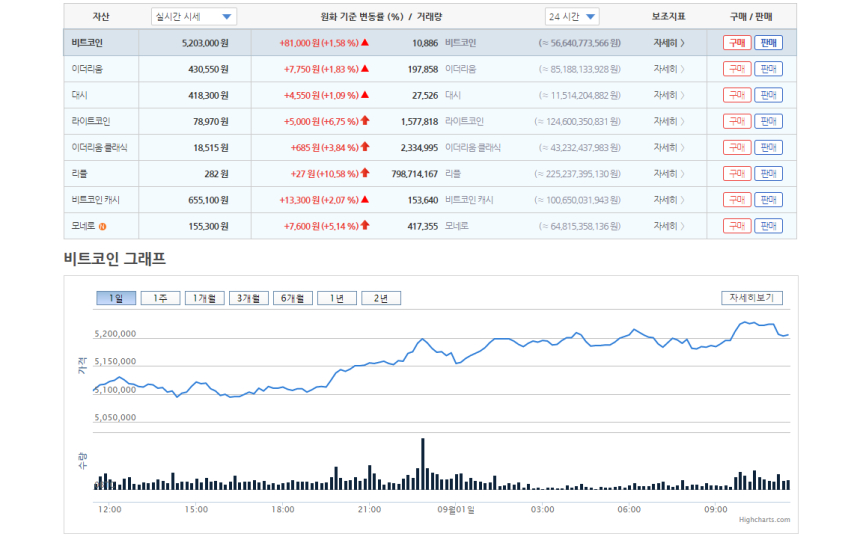Buy 라이트코인 using 구매 button
This screenshot has height=537, width=860.
[737, 121]
